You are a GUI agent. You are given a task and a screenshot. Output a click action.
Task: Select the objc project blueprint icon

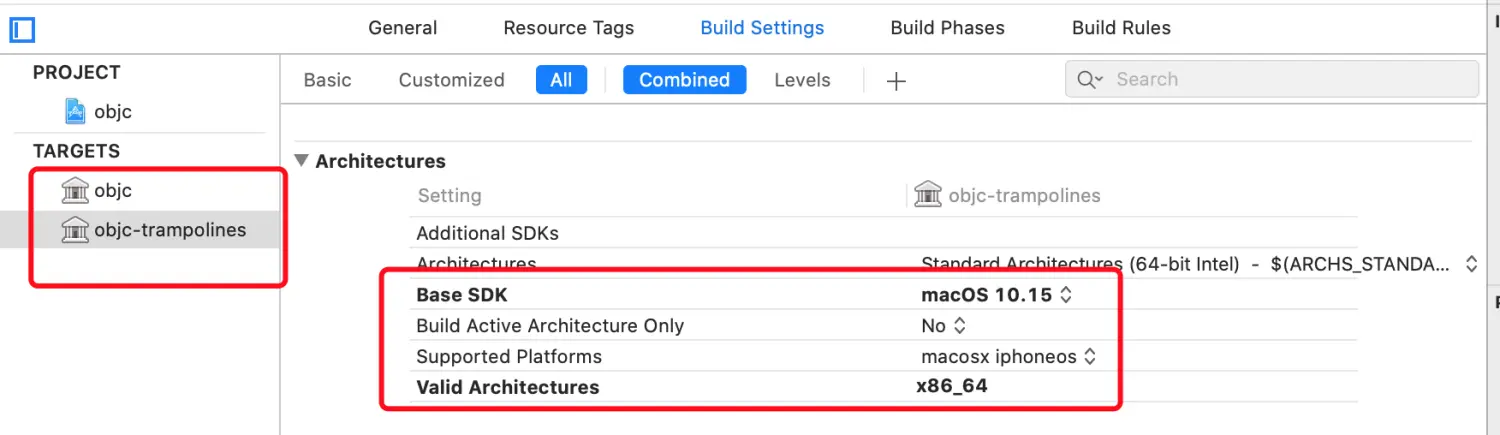[x=75, y=111]
